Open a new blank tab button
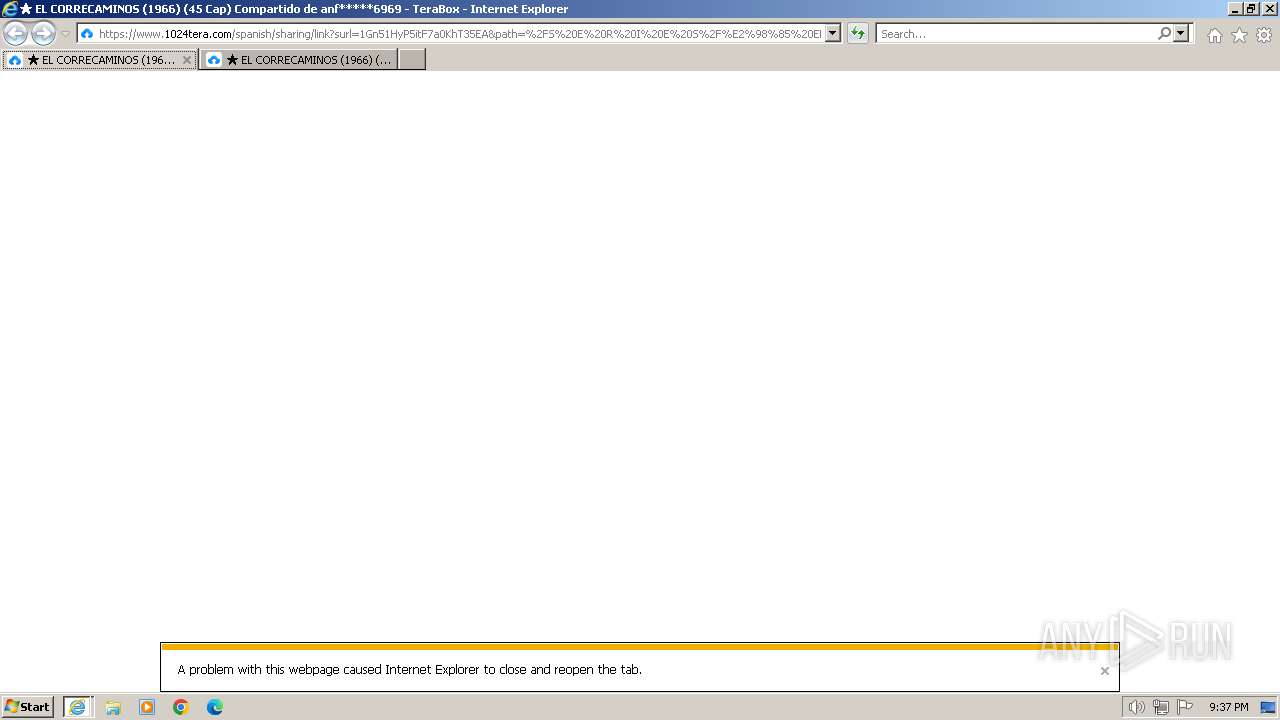 pos(412,60)
